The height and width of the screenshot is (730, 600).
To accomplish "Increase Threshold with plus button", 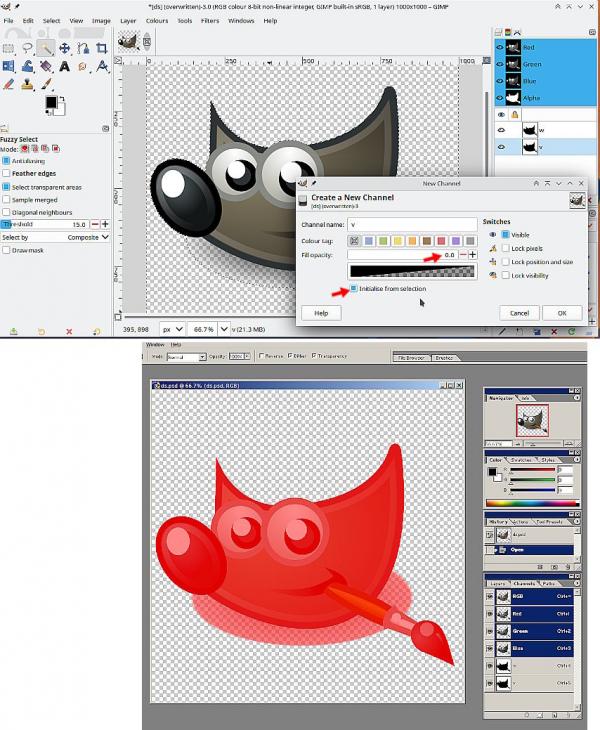I will tap(105, 224).
